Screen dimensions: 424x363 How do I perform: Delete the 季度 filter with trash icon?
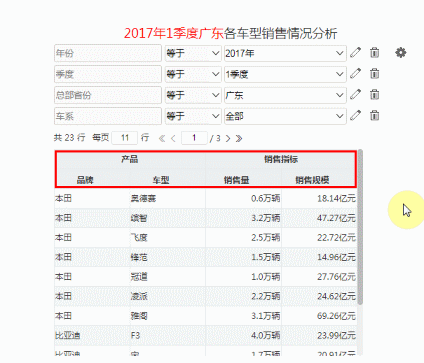point(374,74)
